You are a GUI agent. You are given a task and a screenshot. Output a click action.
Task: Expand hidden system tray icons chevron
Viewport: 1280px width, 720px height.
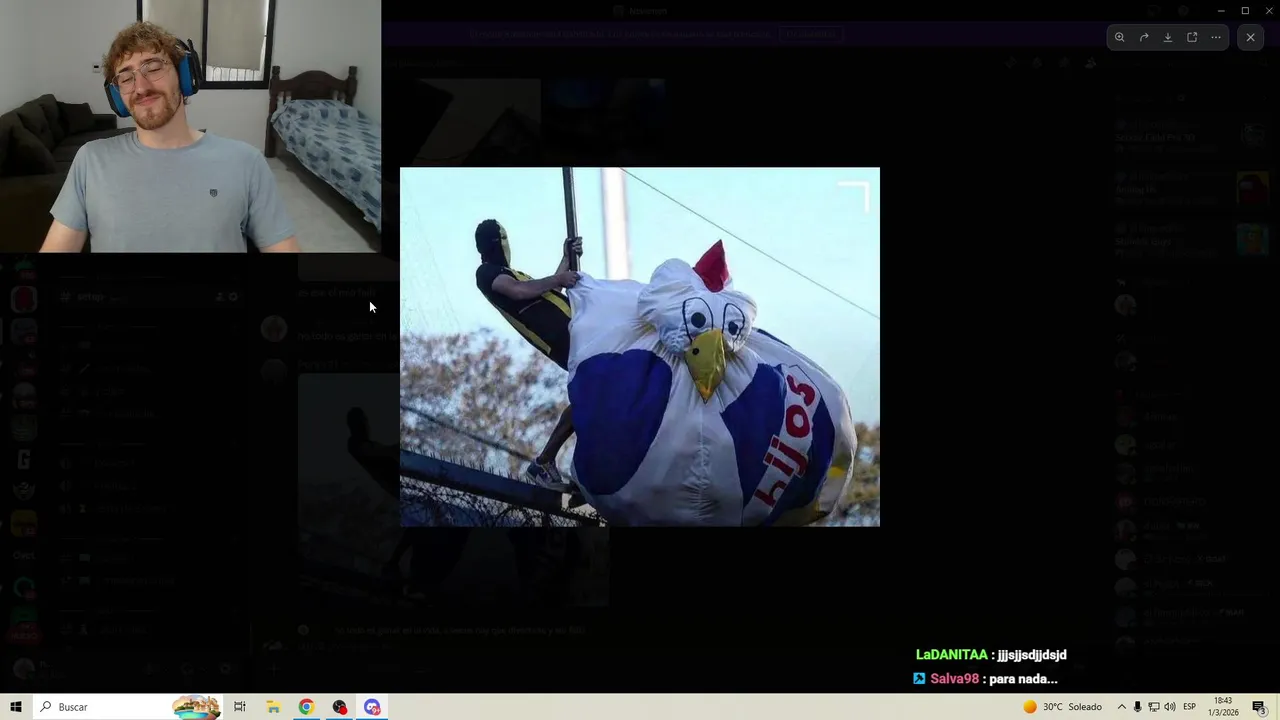(1121, 707)
